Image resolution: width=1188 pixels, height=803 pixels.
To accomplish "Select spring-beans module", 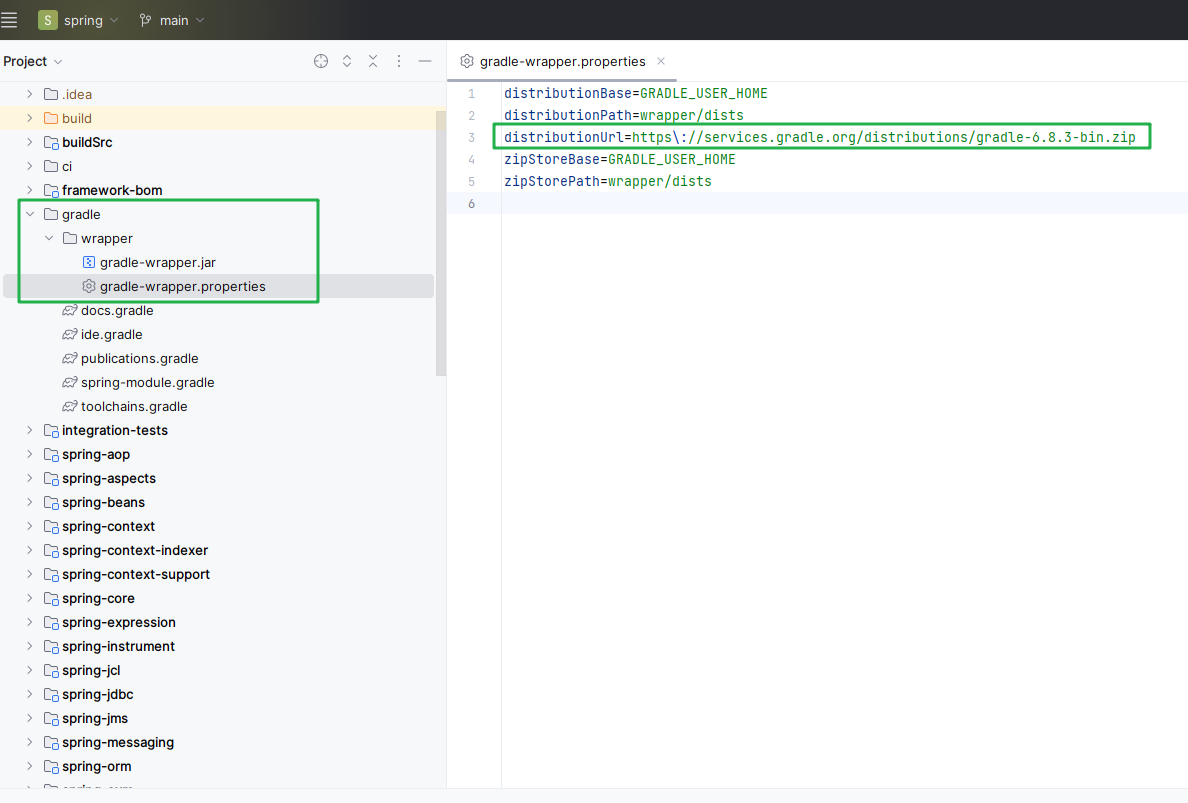I will pos(103,502).
